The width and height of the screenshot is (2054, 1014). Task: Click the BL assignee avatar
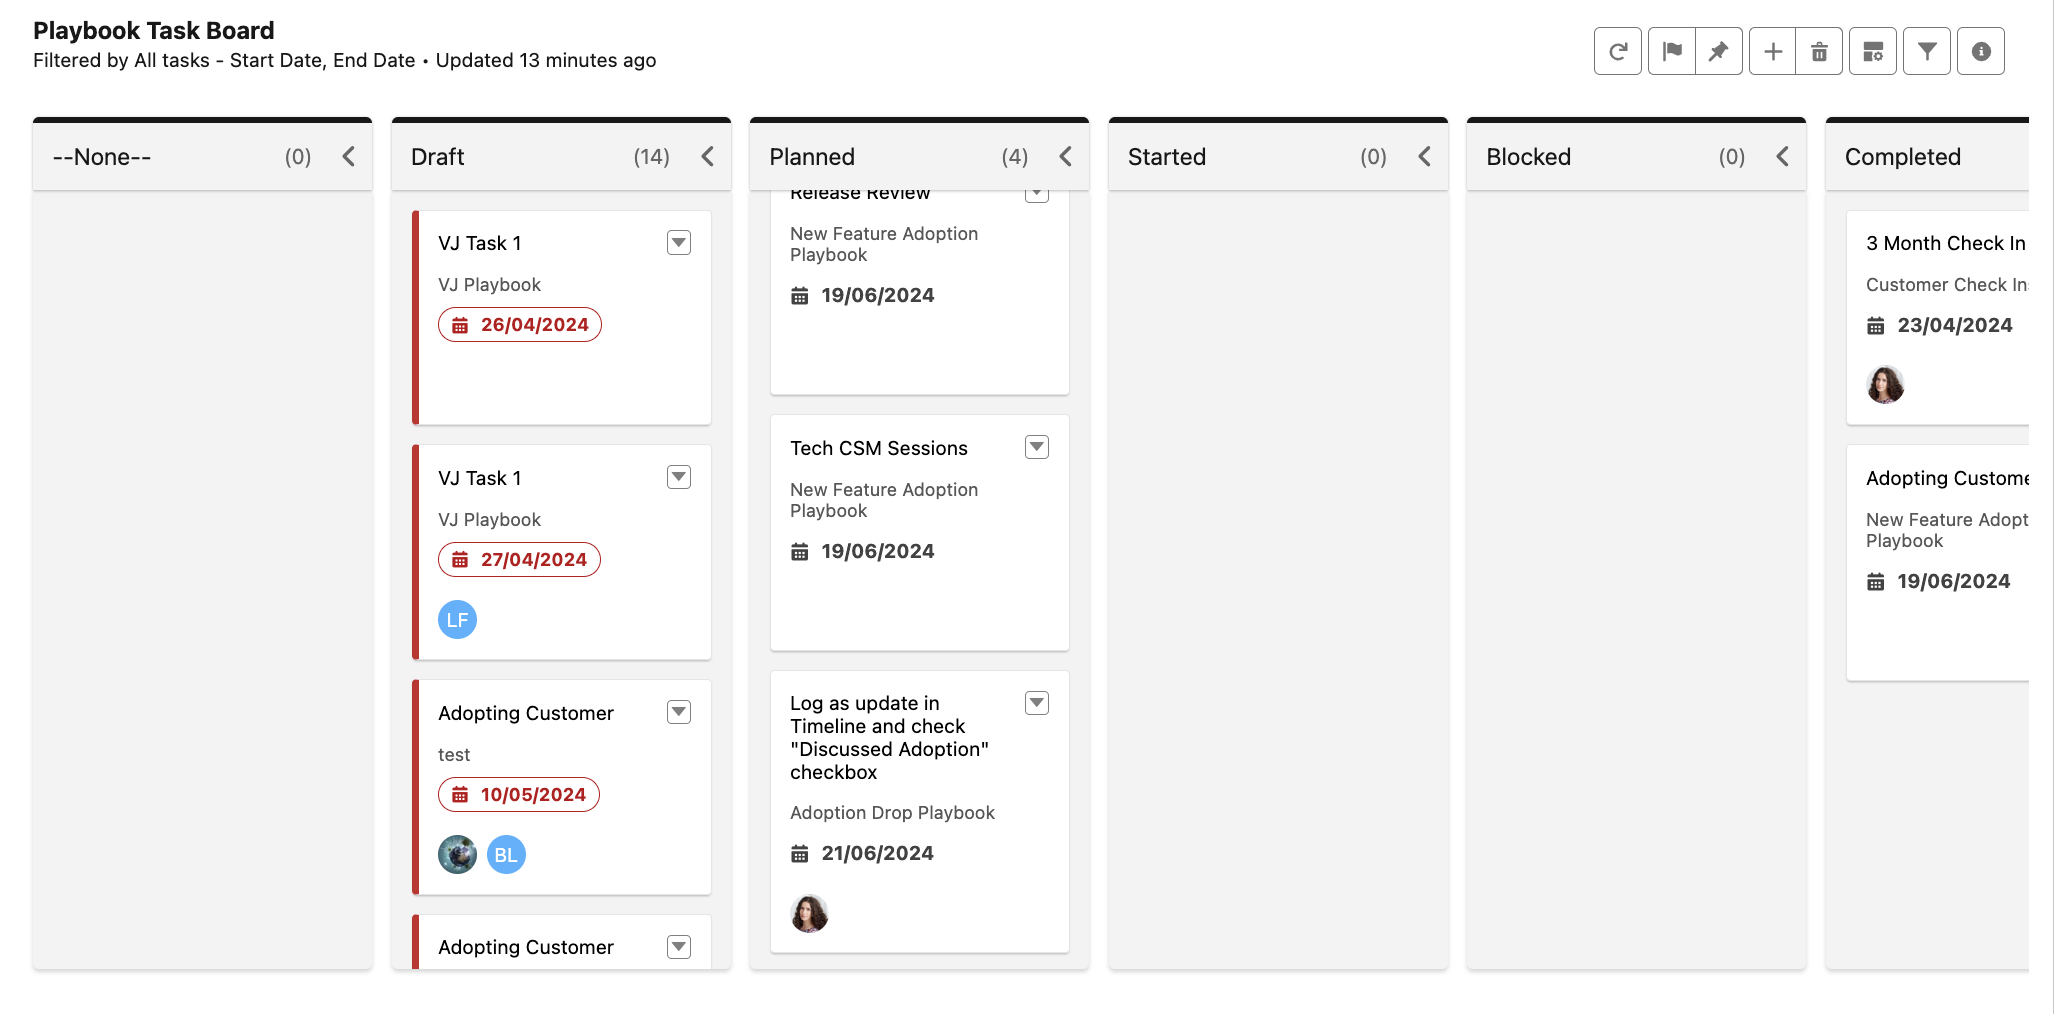(506, 855)
